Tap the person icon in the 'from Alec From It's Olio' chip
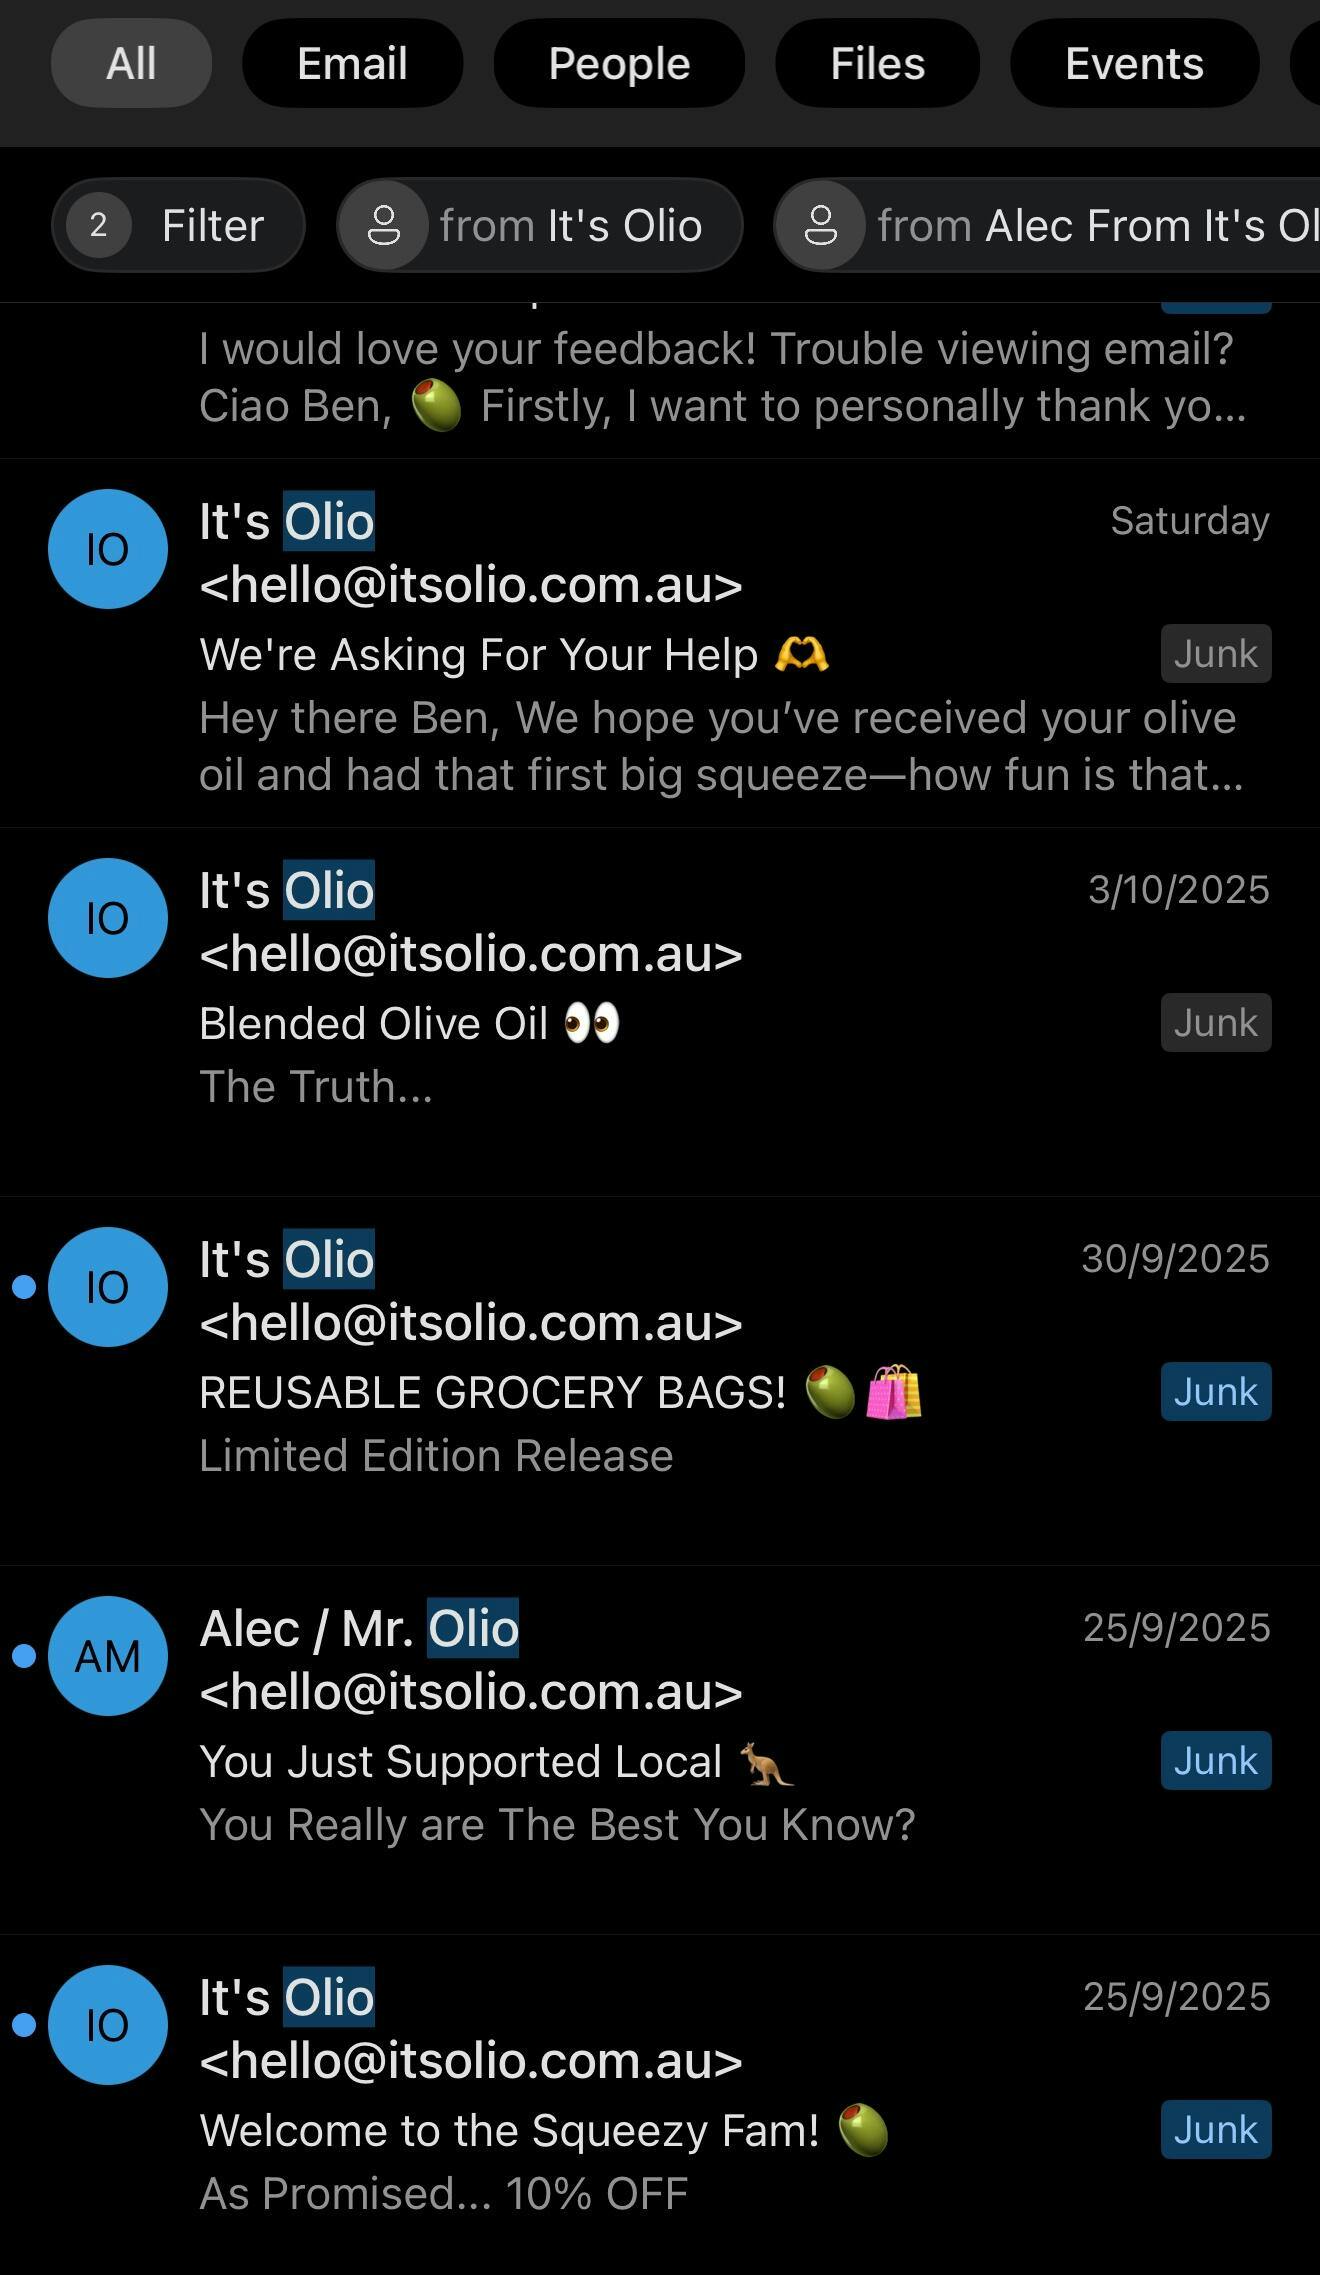 click(820, 225)
